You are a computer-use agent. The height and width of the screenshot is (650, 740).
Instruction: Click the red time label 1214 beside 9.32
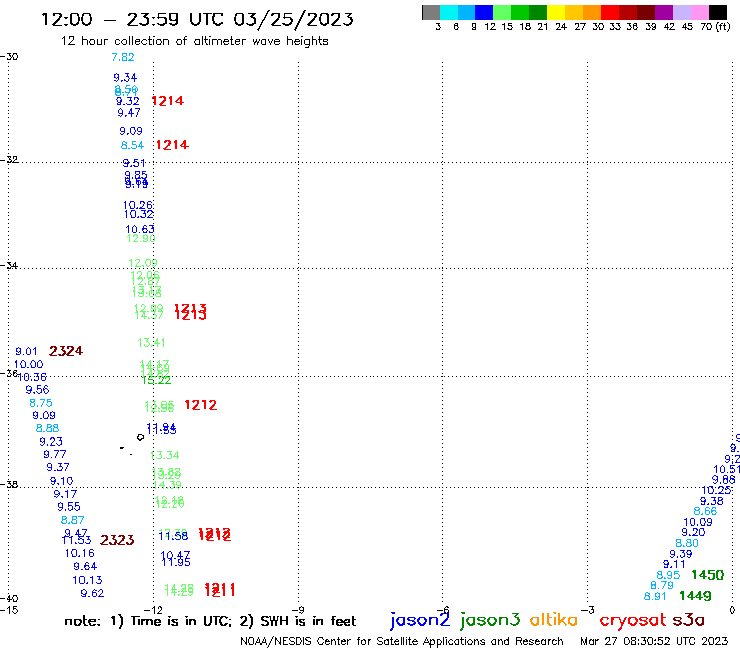(168, 101)
